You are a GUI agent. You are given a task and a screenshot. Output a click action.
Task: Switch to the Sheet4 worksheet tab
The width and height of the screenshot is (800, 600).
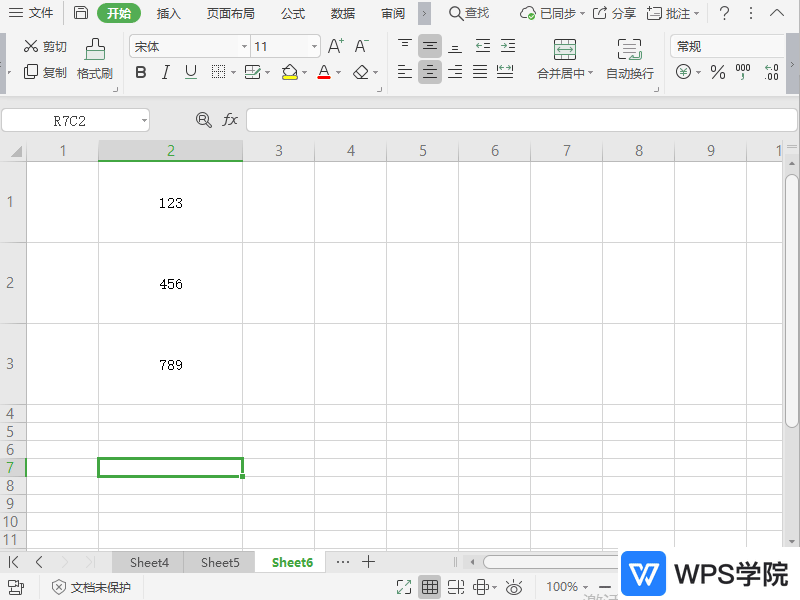pos(149,562)
